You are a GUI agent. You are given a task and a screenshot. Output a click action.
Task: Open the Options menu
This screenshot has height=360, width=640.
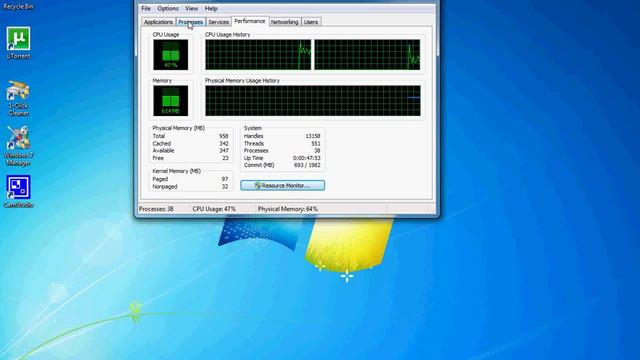point(168,9)
